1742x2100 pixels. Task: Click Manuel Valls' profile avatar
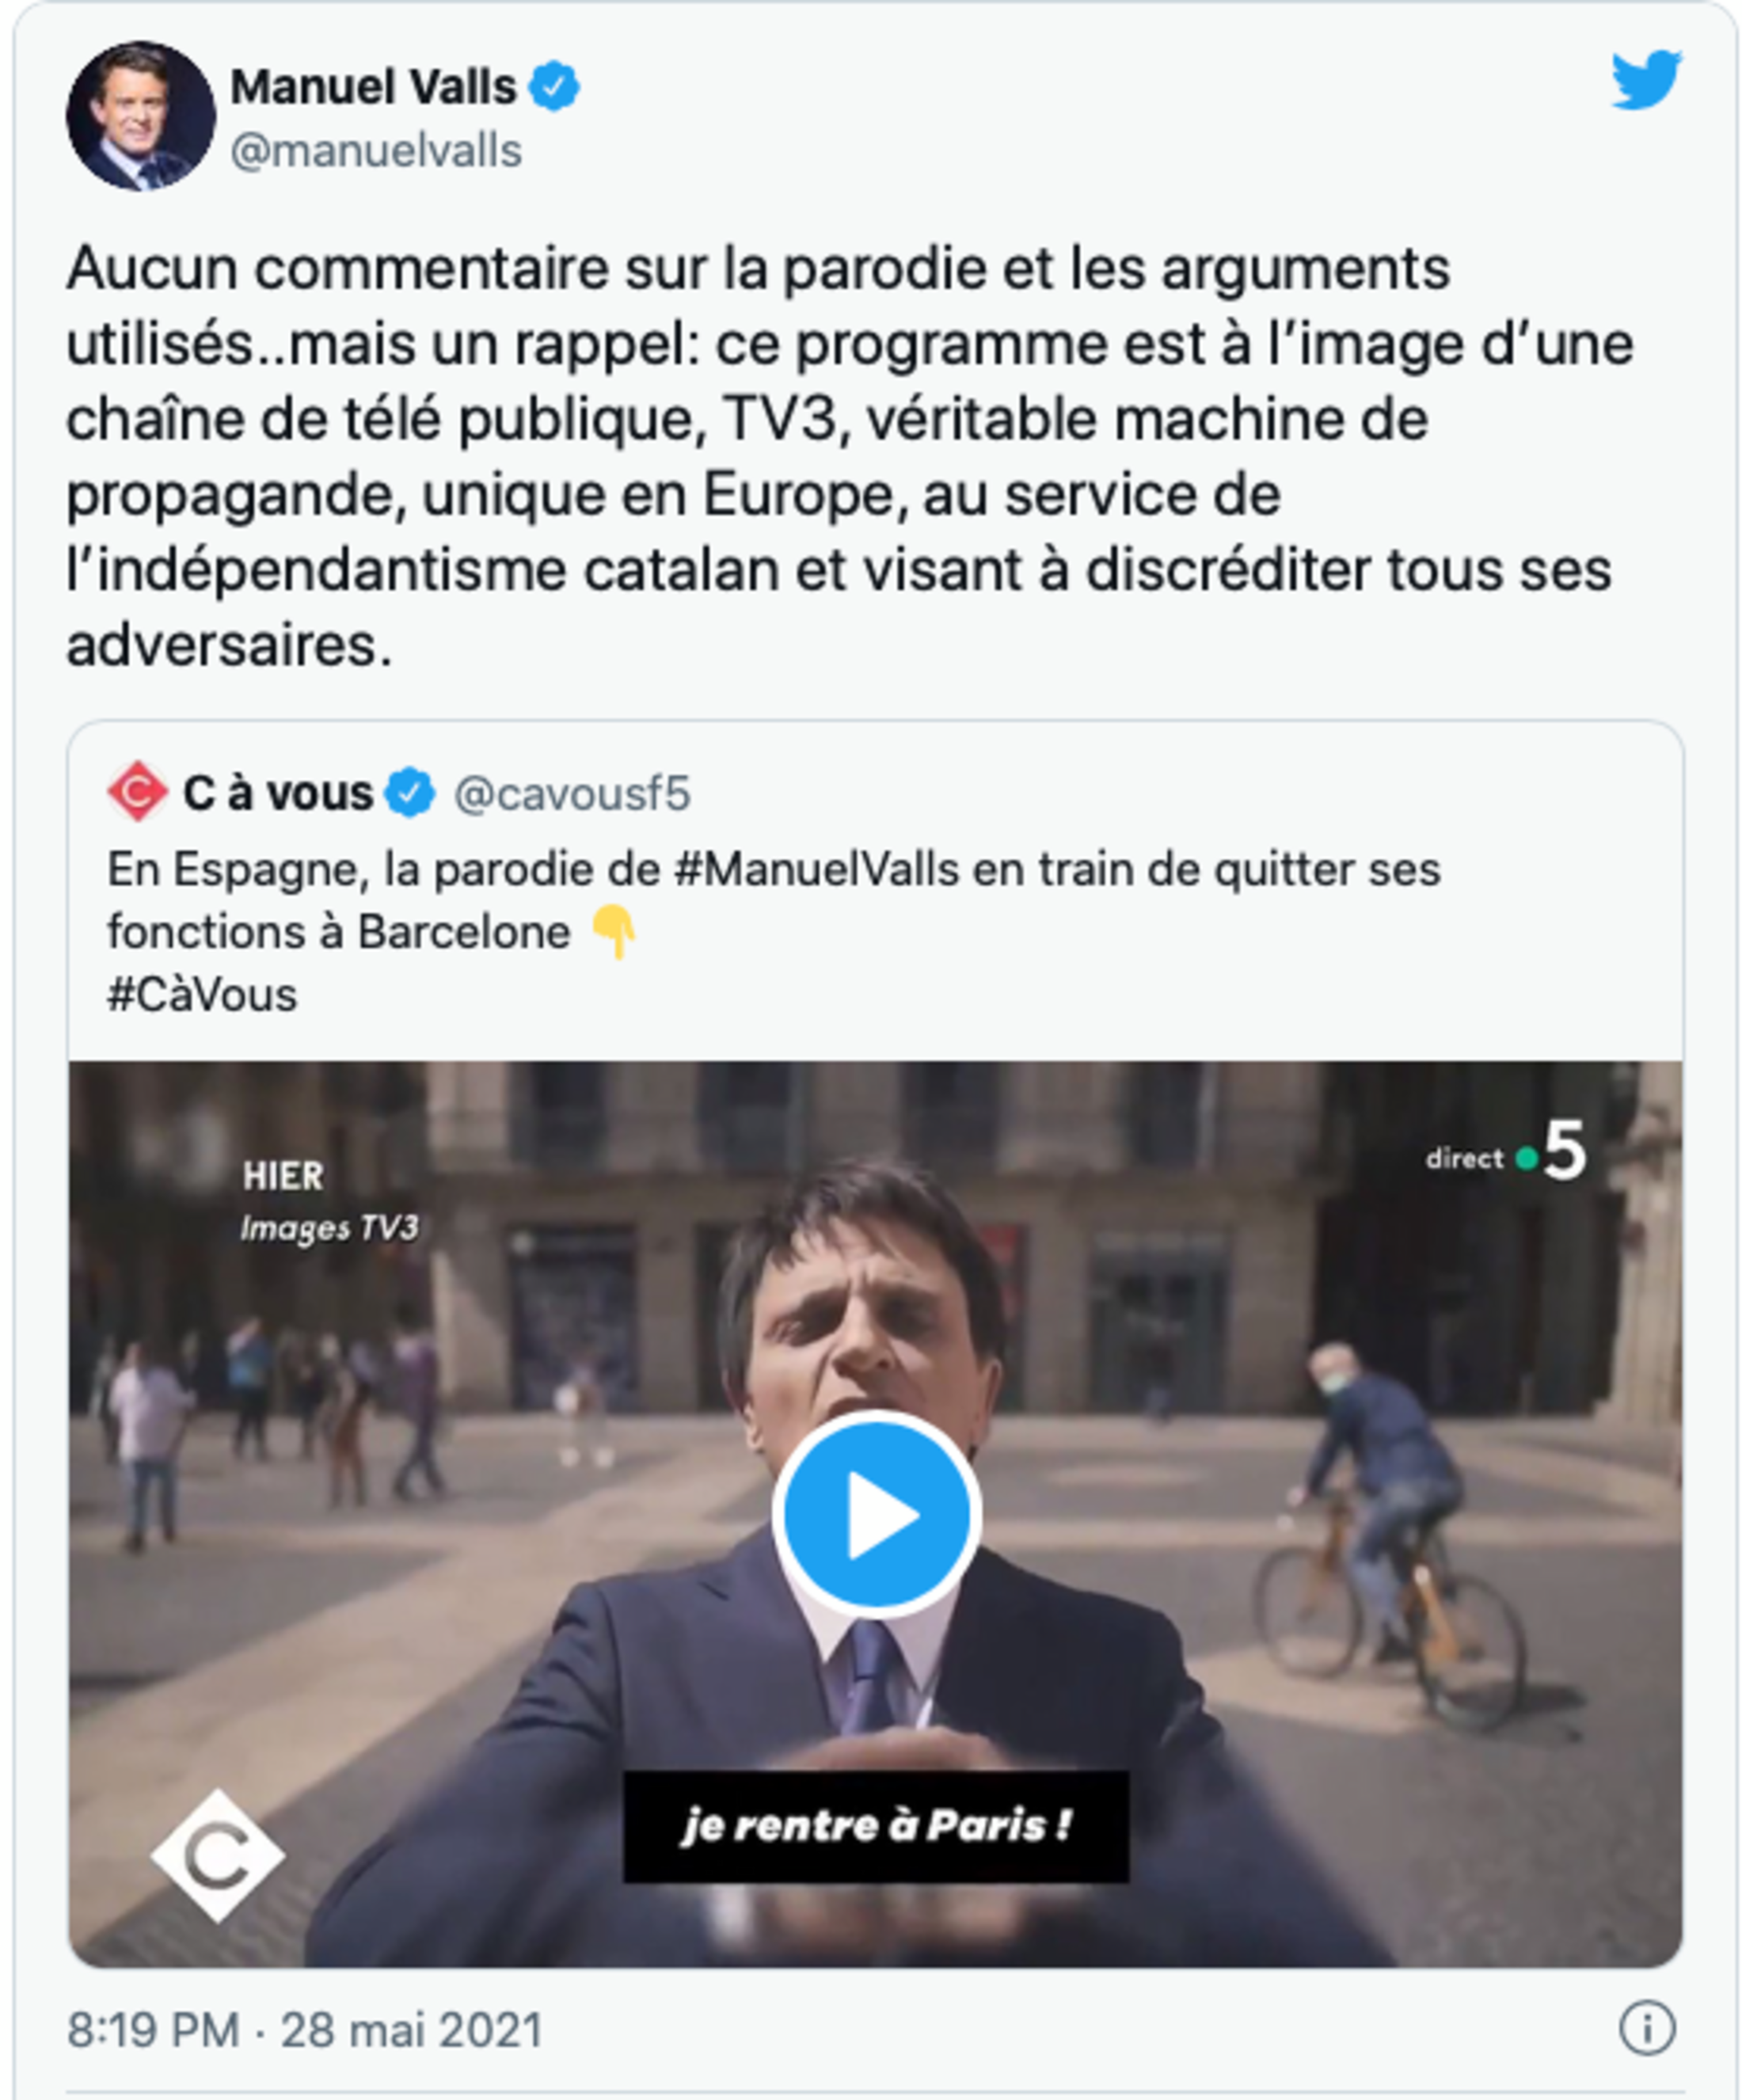click(x=141, y=116)
